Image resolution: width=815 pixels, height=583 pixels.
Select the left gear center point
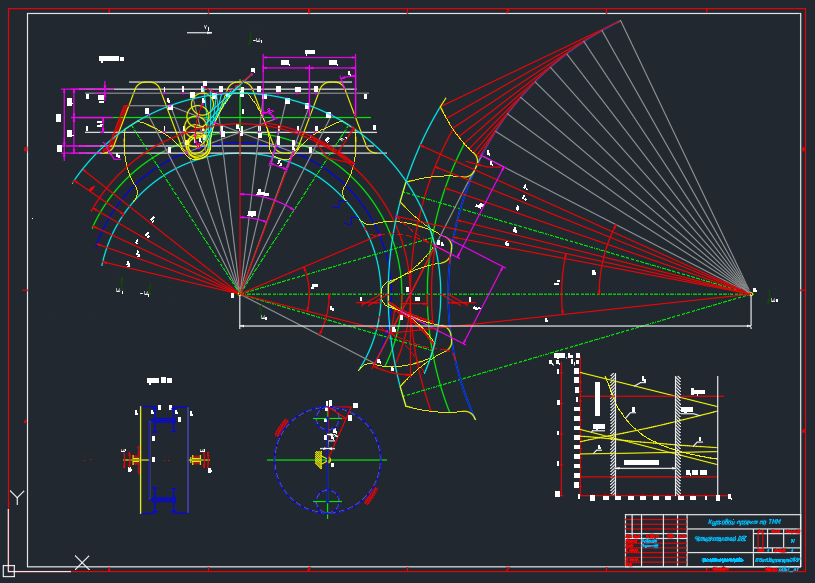239,293
